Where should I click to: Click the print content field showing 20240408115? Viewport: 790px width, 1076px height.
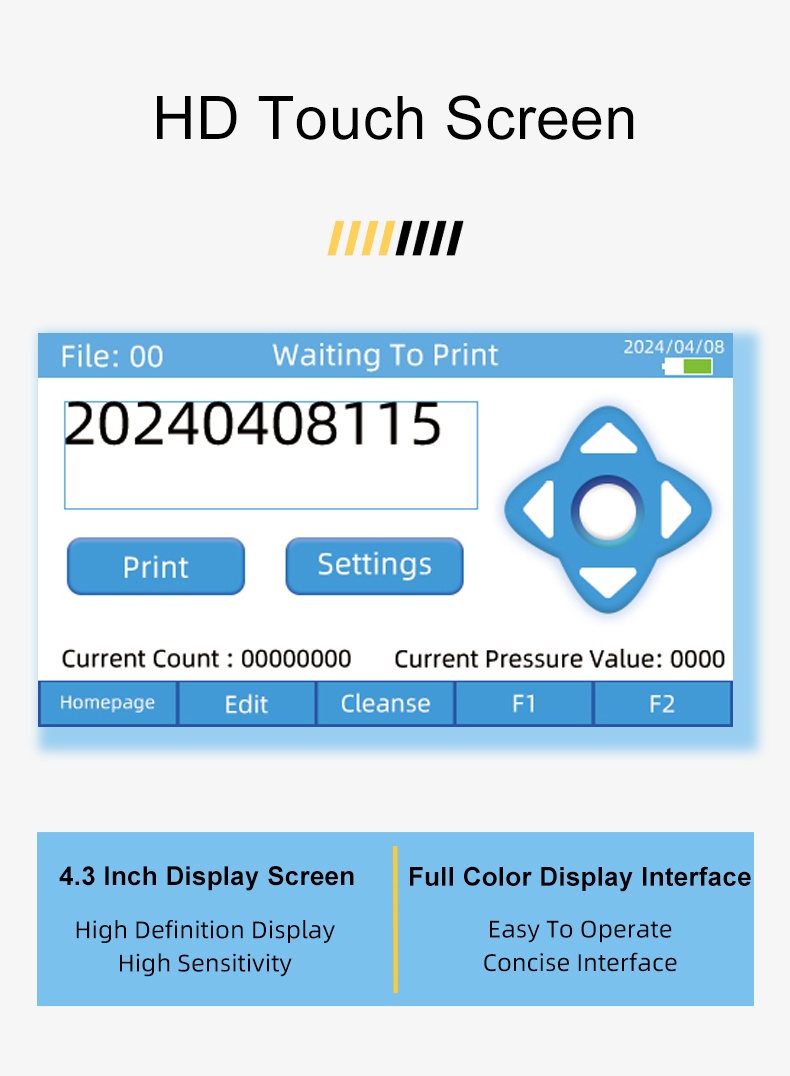[x=270, y=455]
